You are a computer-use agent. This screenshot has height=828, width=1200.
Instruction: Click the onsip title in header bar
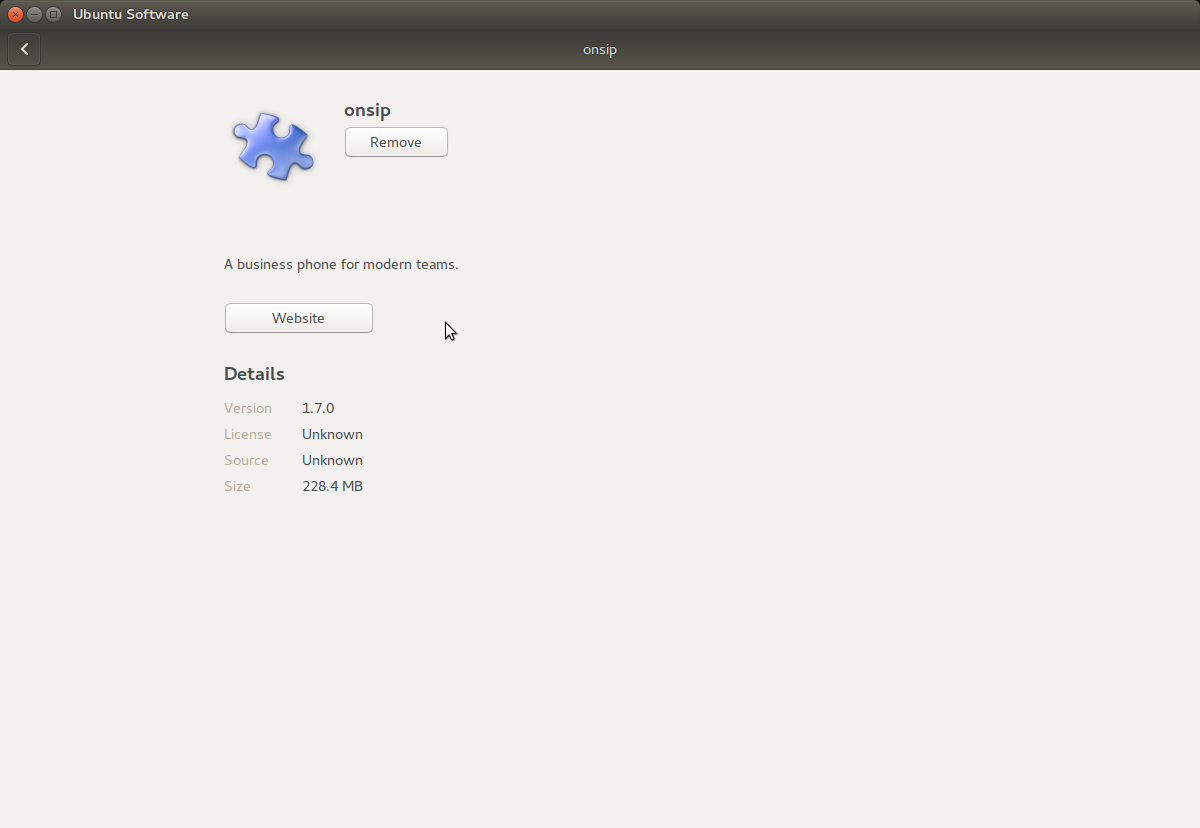click(x=600, y=49)
